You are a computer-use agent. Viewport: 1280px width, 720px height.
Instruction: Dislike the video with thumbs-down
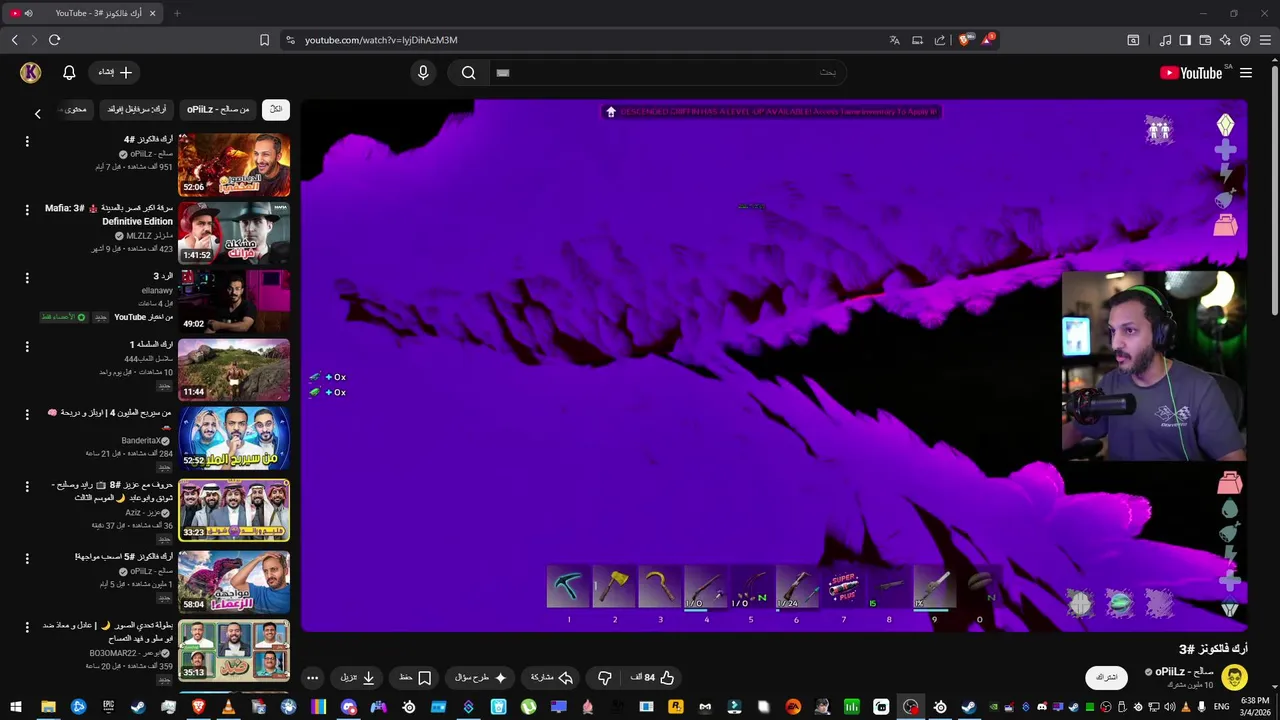pos(605,677)
